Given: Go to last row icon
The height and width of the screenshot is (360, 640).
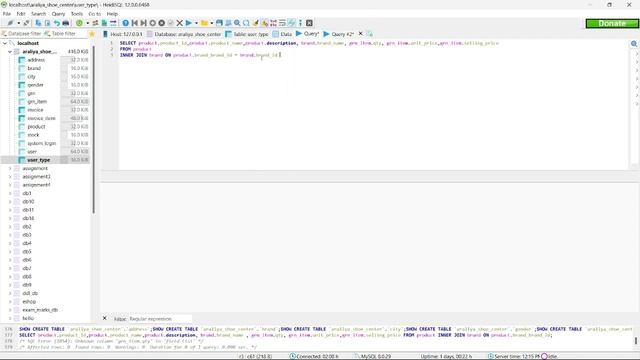Looking at the screenshot, I should (x=144, y=23).
